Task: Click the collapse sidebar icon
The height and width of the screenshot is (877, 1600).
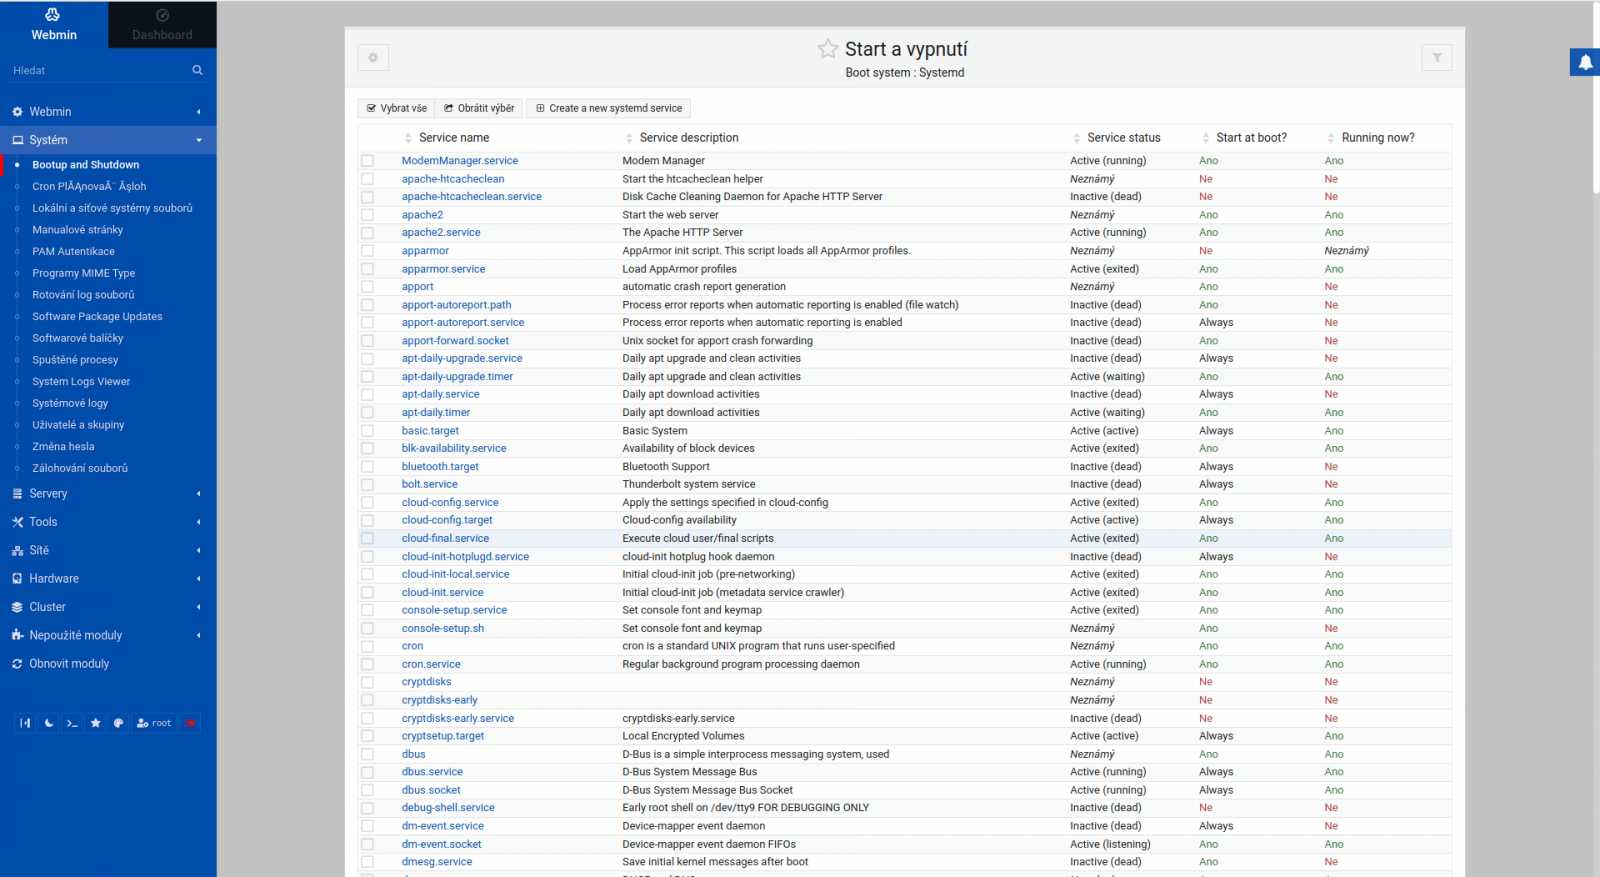Action: pos(25,723)
